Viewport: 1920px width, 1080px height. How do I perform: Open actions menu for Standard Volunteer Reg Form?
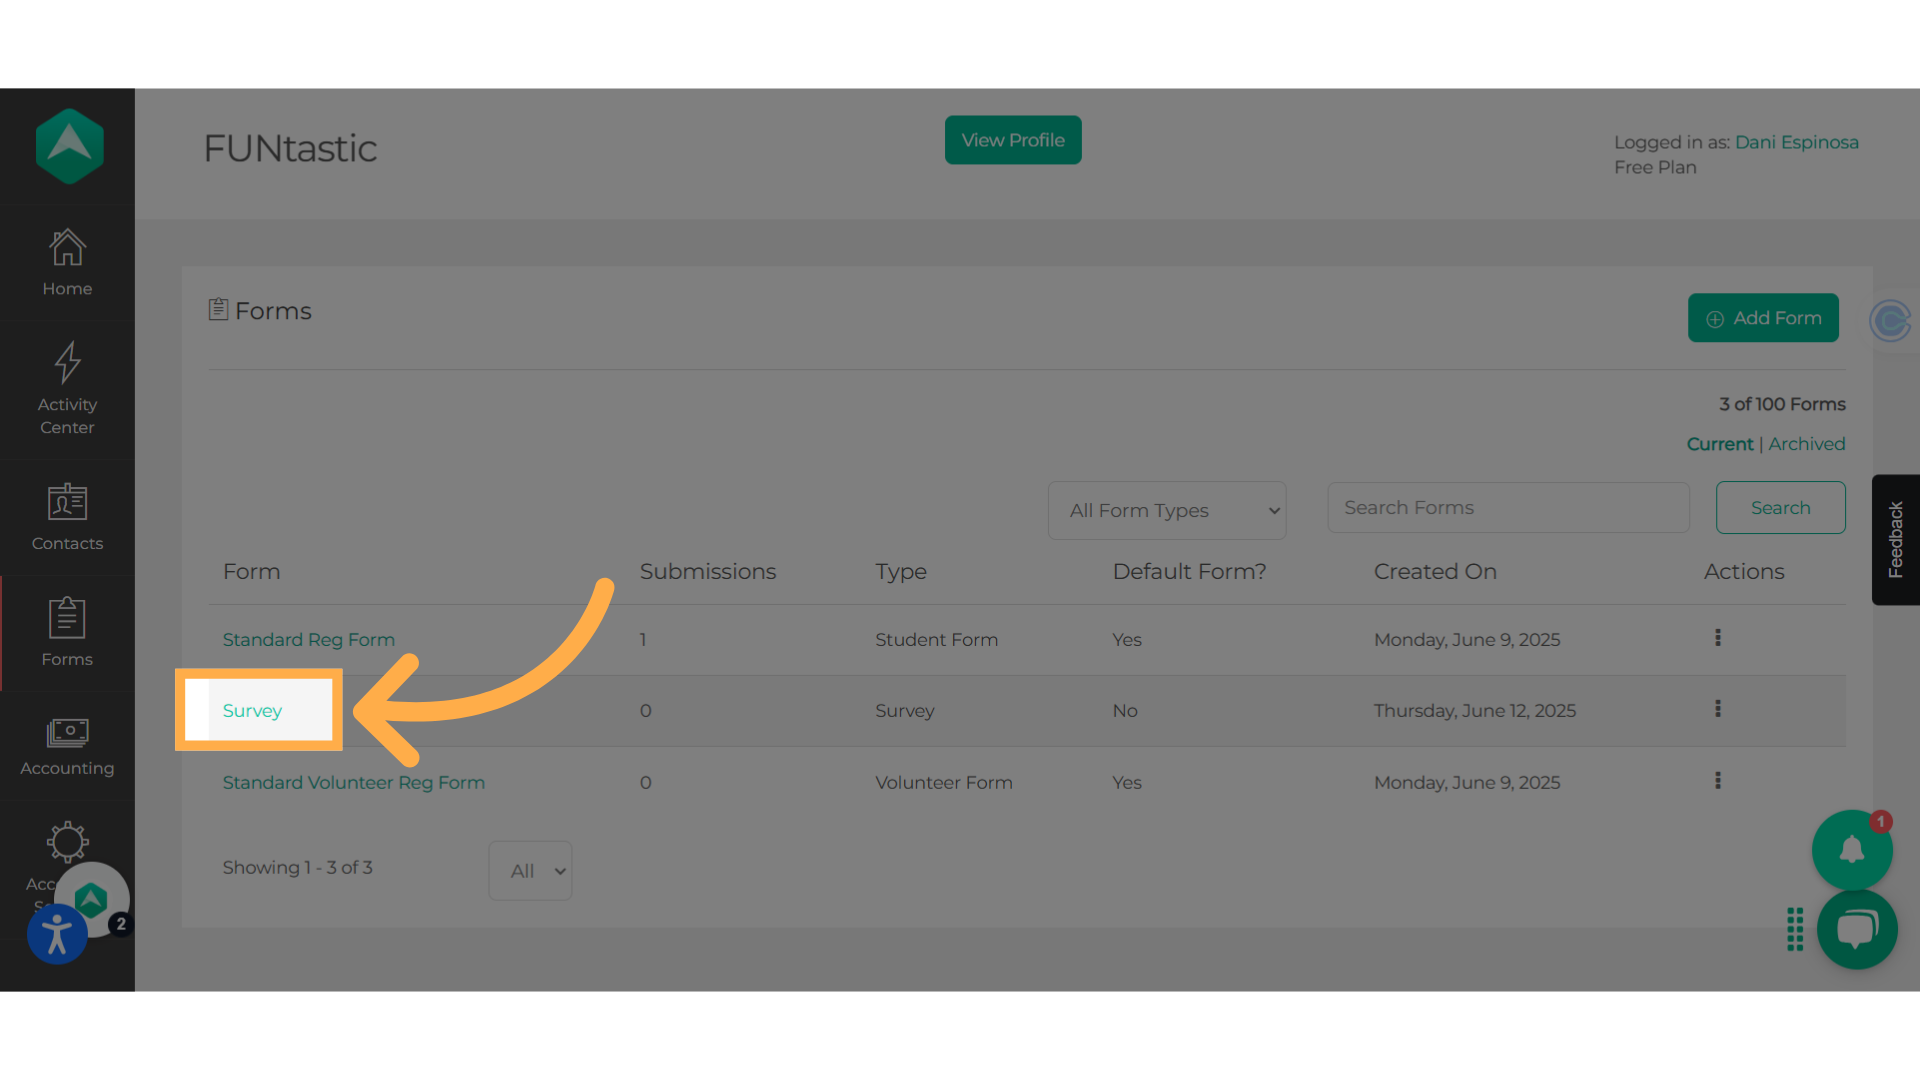pos(1718,781)
